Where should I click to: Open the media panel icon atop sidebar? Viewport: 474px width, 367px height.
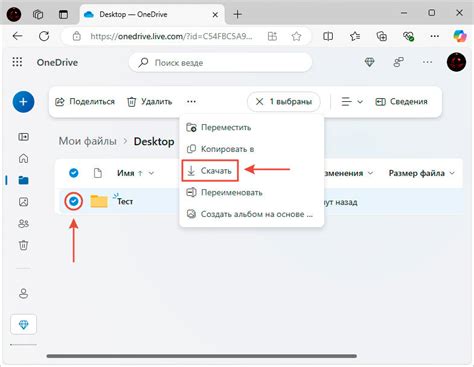pos(23,137)
